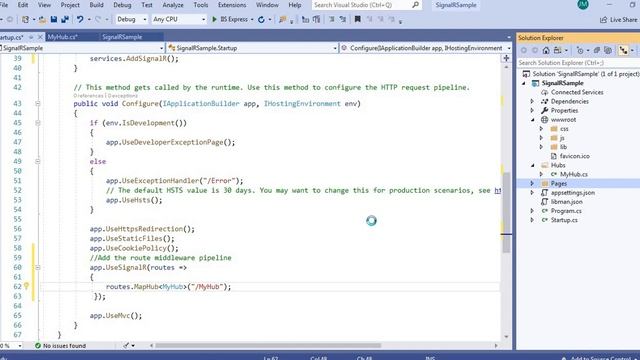The height and width of the screenshot is (360, 640).
Task: Click the Open File folder icon
Action: 42,19
